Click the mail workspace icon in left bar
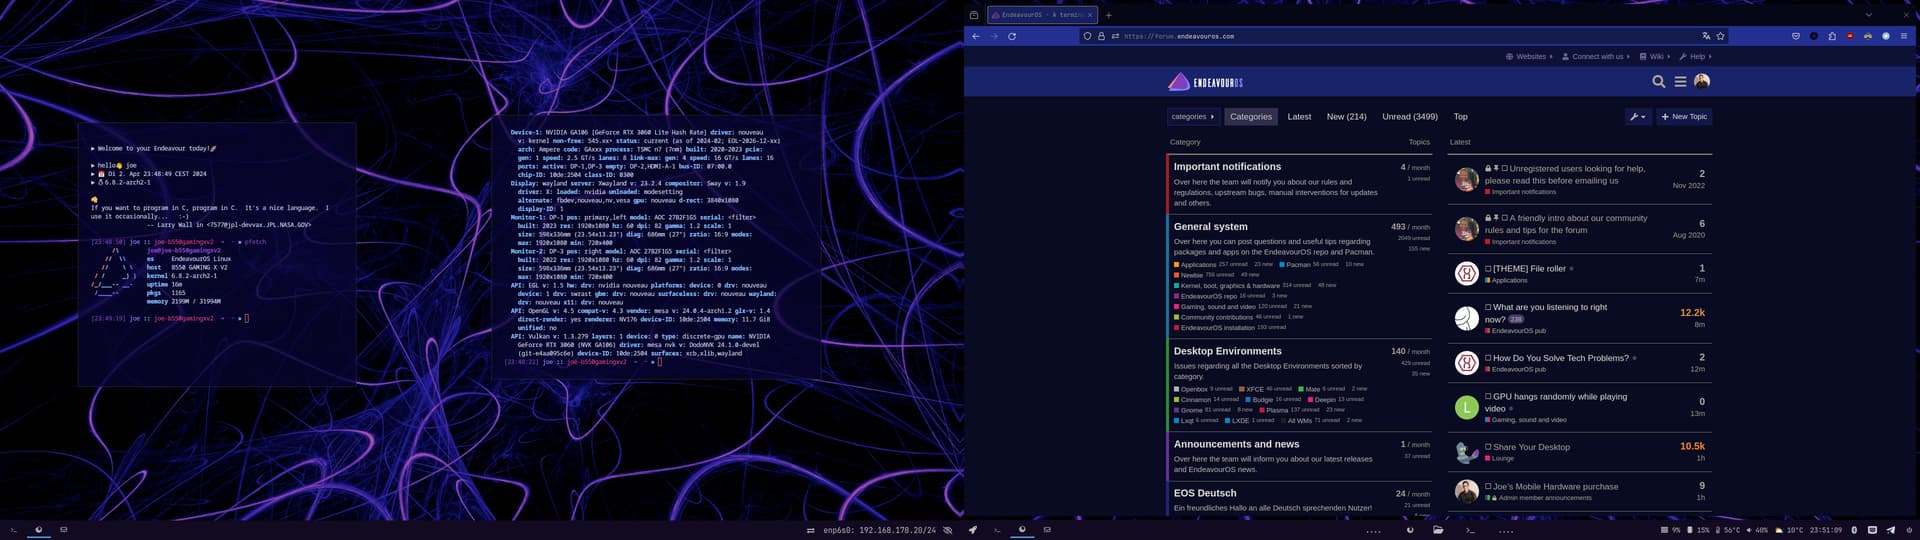 click(x=63, y=530)
